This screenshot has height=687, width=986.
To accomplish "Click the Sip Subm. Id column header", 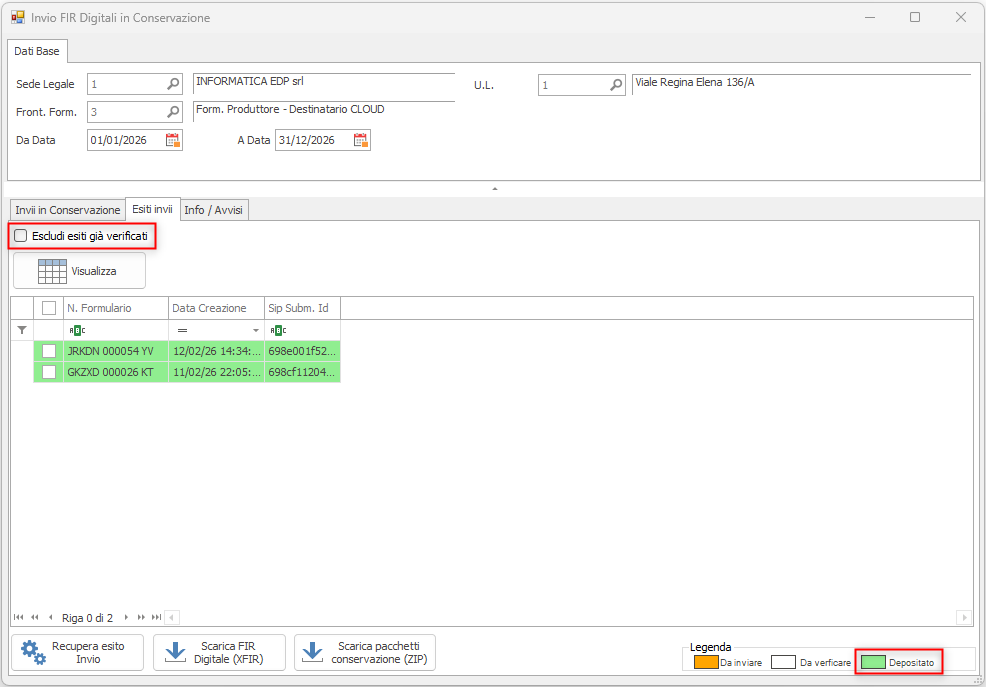I will pos(302,308).
